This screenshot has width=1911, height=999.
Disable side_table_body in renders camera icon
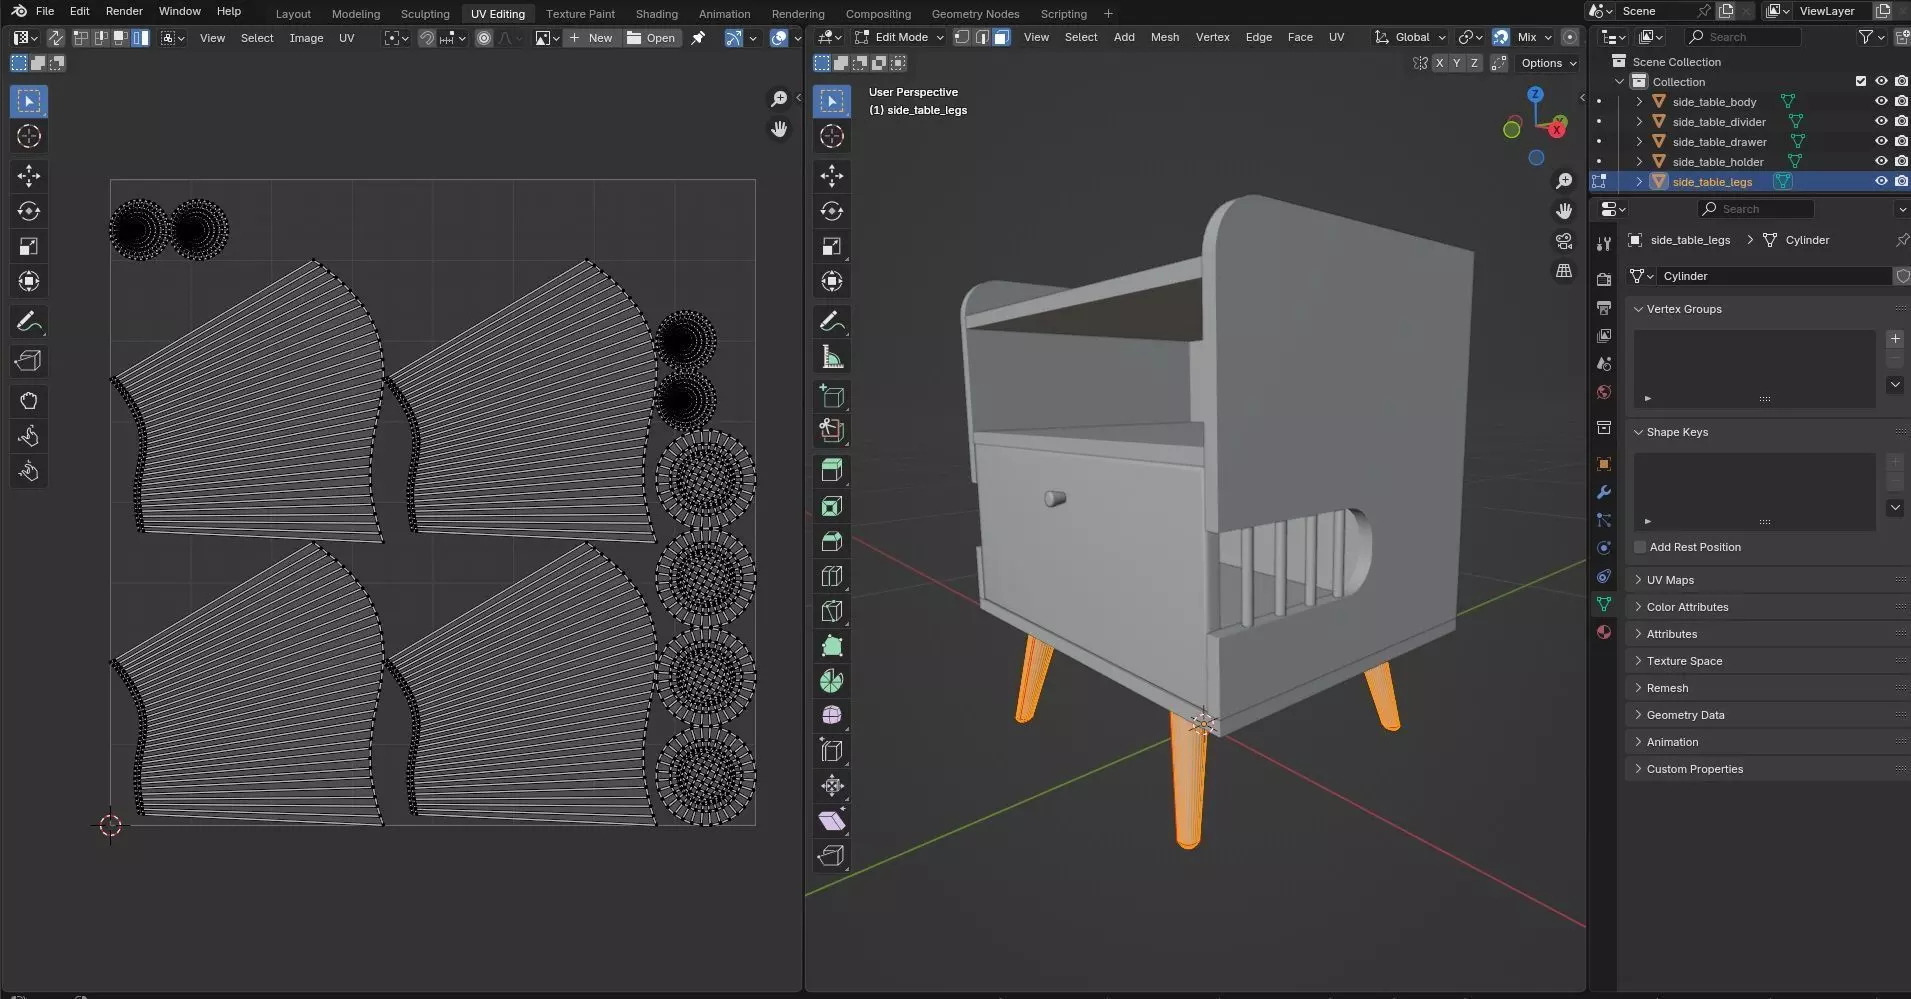click(1901, 101)
